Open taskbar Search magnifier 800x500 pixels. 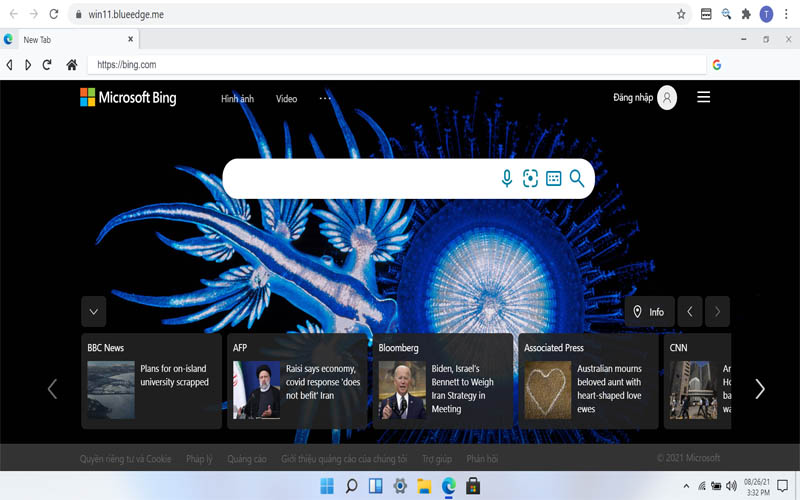351,486
